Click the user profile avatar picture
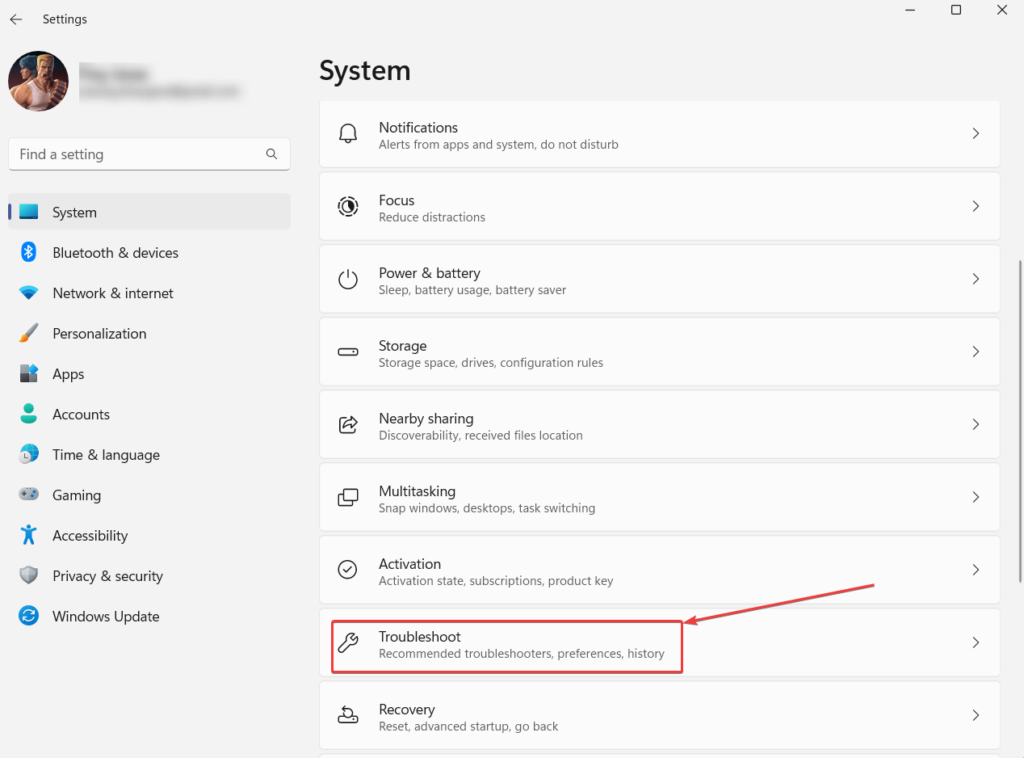 pos(38,82)
